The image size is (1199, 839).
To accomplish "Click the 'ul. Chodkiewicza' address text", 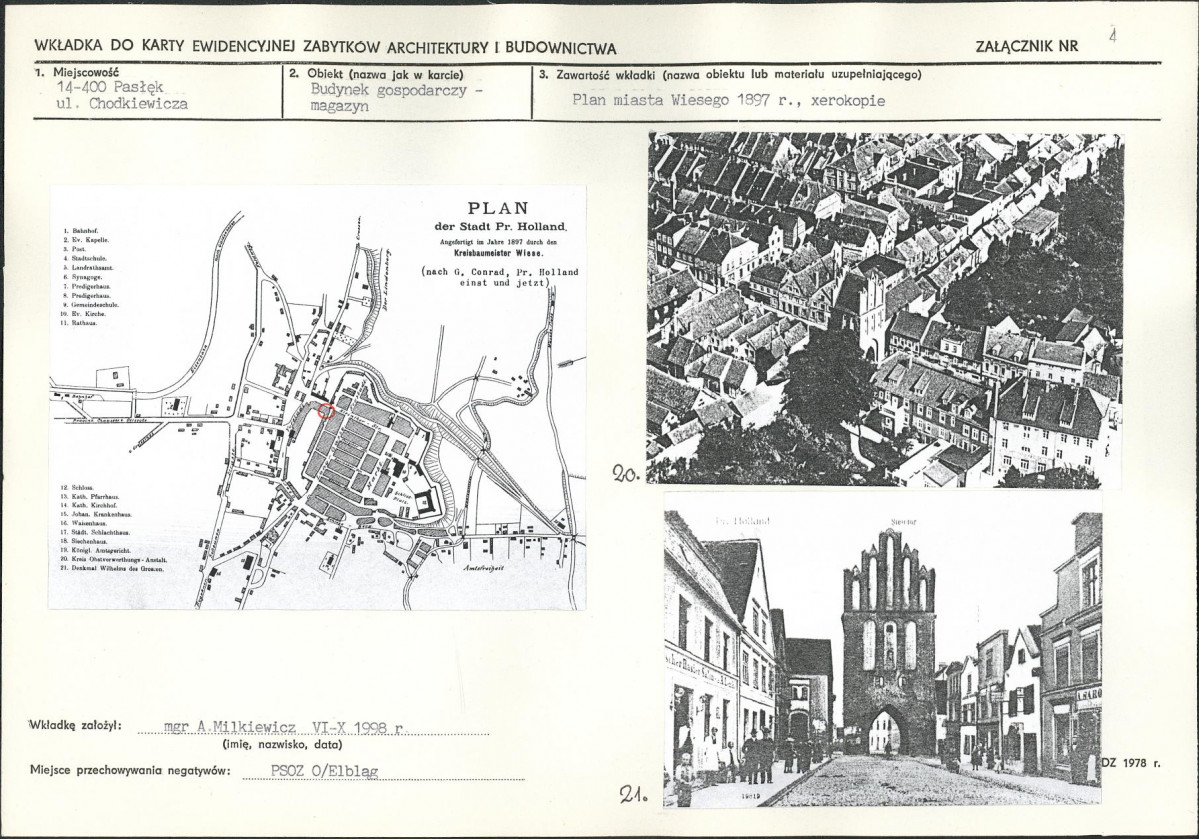I will click(x=122, y=104).
